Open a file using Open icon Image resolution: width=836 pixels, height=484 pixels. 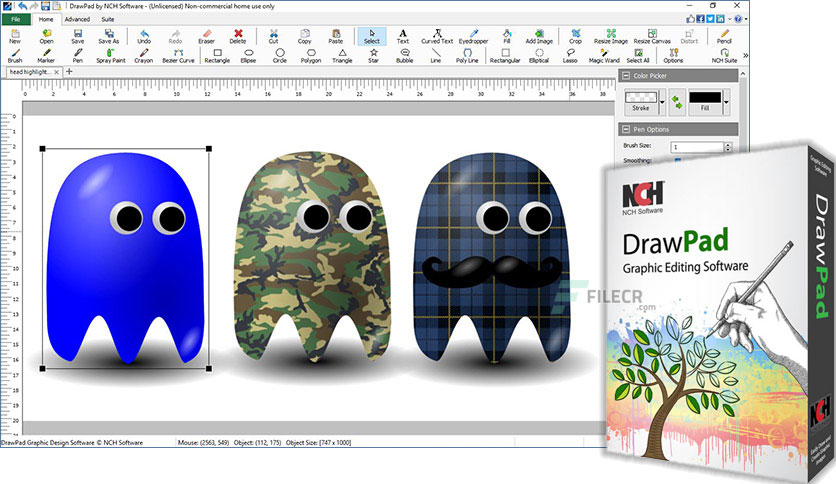(46, 36)
